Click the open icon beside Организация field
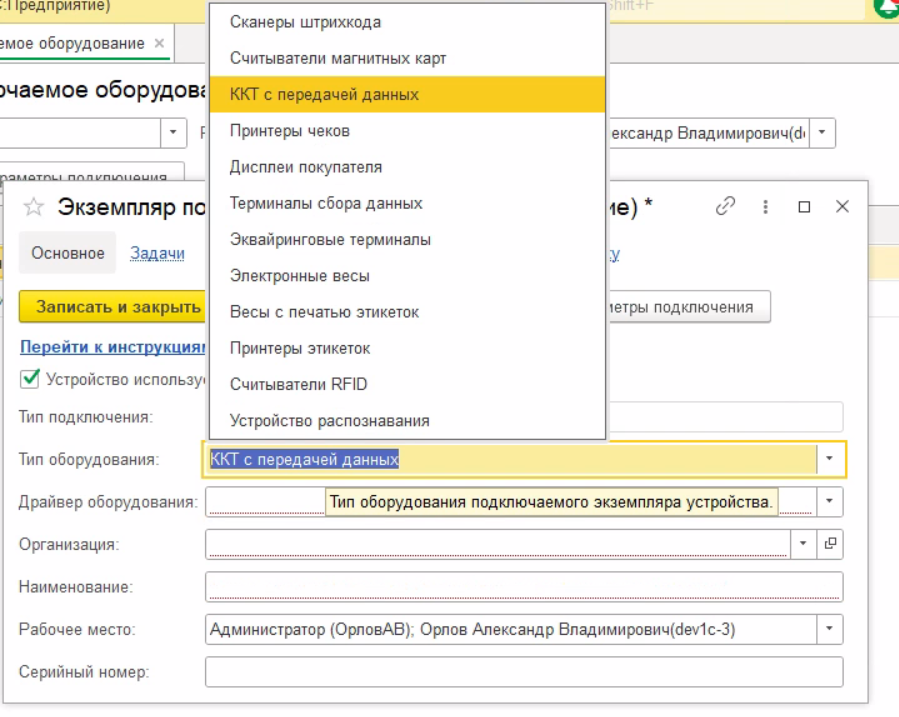The image size is (899, 717). tap(830, 544)
